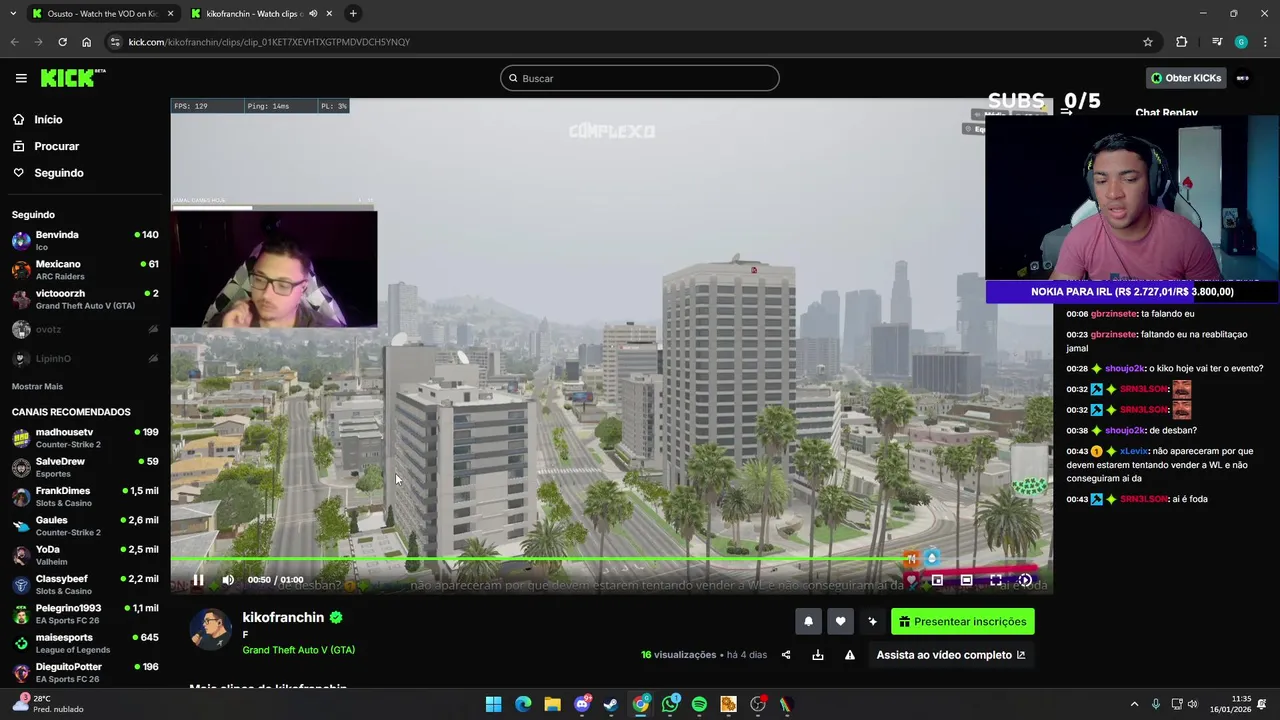The width and height of the screenshot is (1280, 720).
Task: Mute the video volume
Action: click(x=228, y=580)
